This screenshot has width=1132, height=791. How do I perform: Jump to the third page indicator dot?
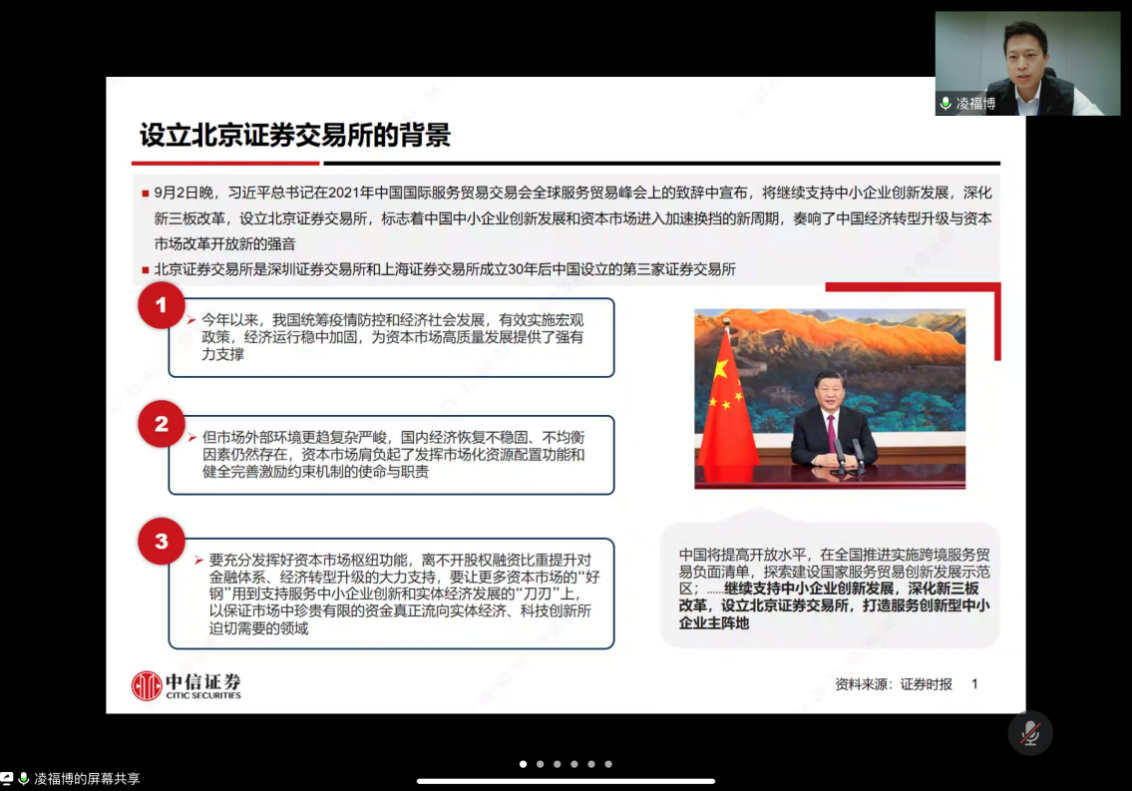point(557,764)
